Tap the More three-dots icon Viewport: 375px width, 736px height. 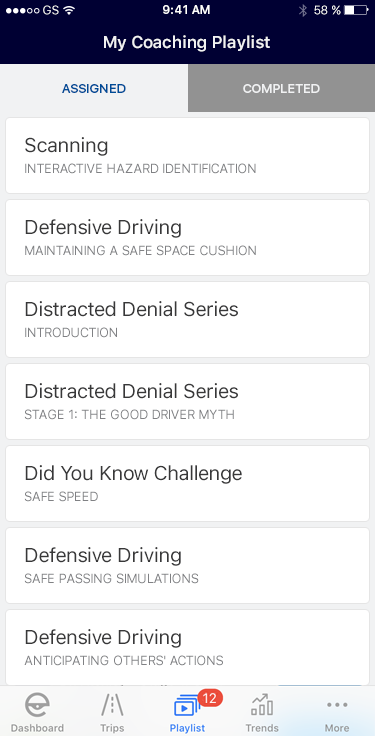coord(337,705)
